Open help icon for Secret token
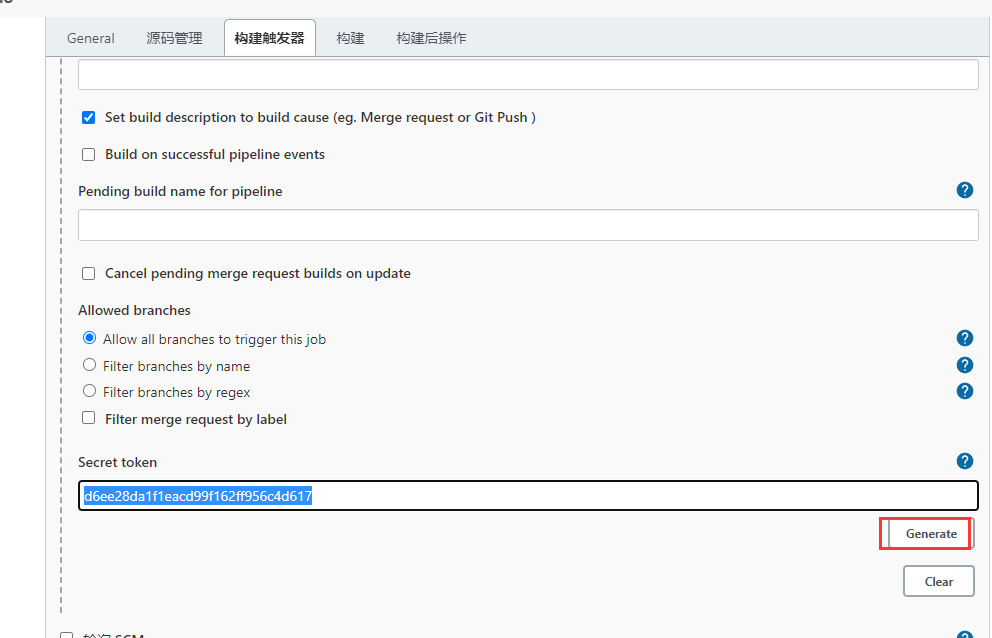 (964, 461)
